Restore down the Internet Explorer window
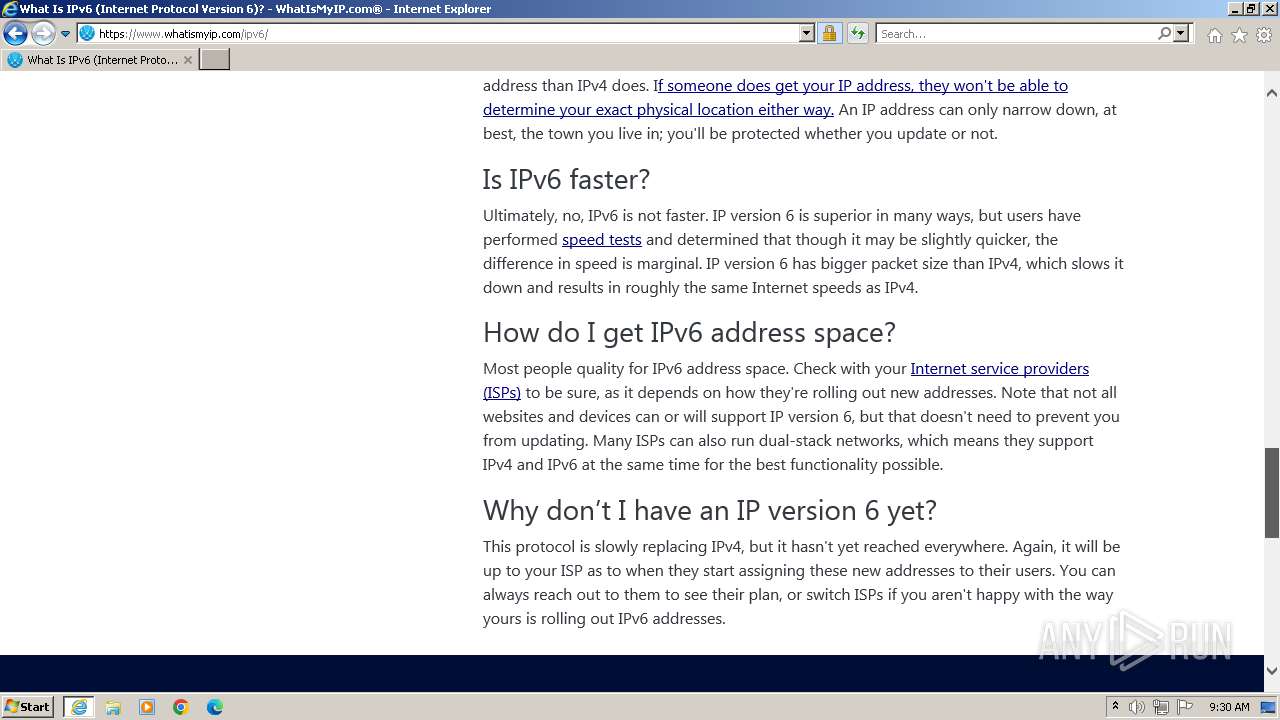Screen dimensions: 1280x720 click(x=1251, y=9)
